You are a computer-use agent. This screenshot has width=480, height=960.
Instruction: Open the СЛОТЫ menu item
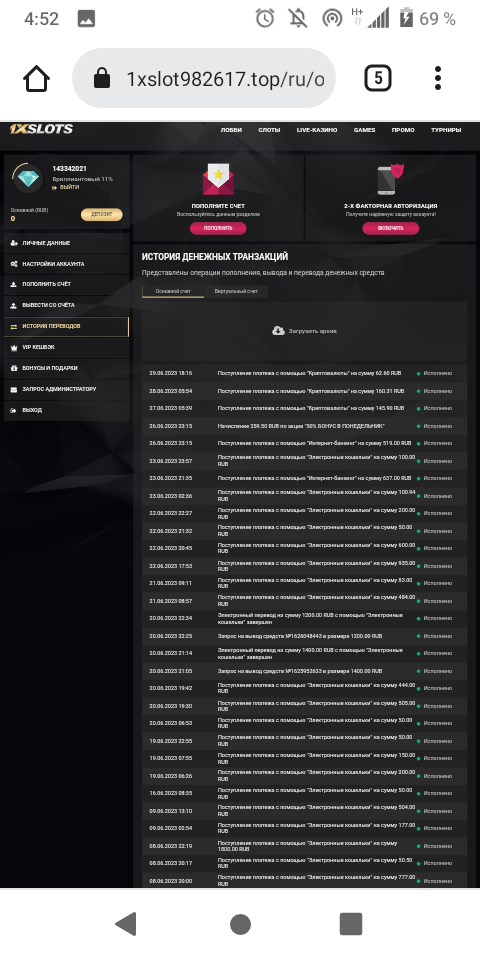coord(269,130)
